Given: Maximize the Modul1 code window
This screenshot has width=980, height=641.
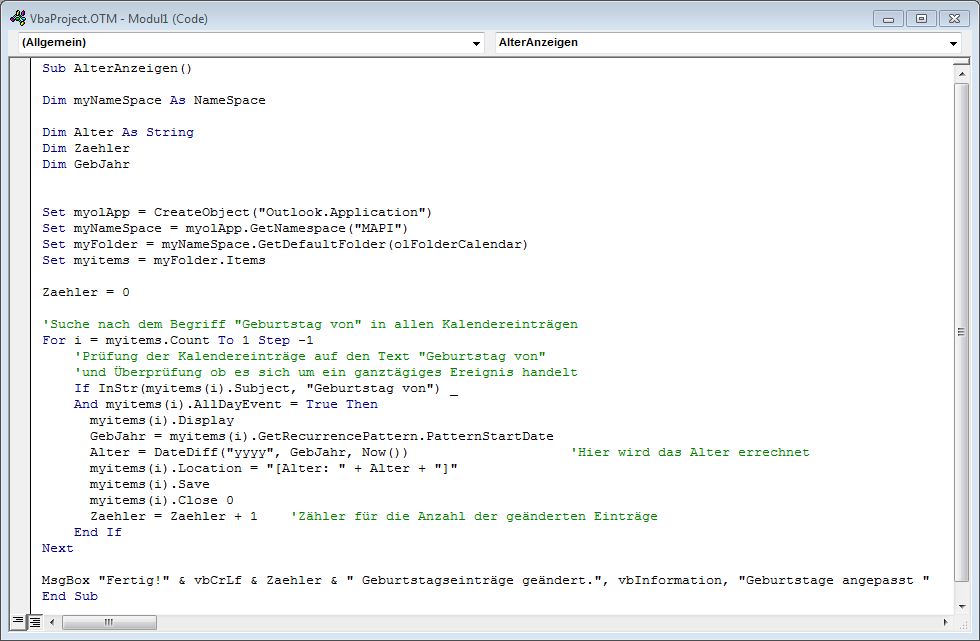Looking at the screenshot, I should (x=921, y=19).
